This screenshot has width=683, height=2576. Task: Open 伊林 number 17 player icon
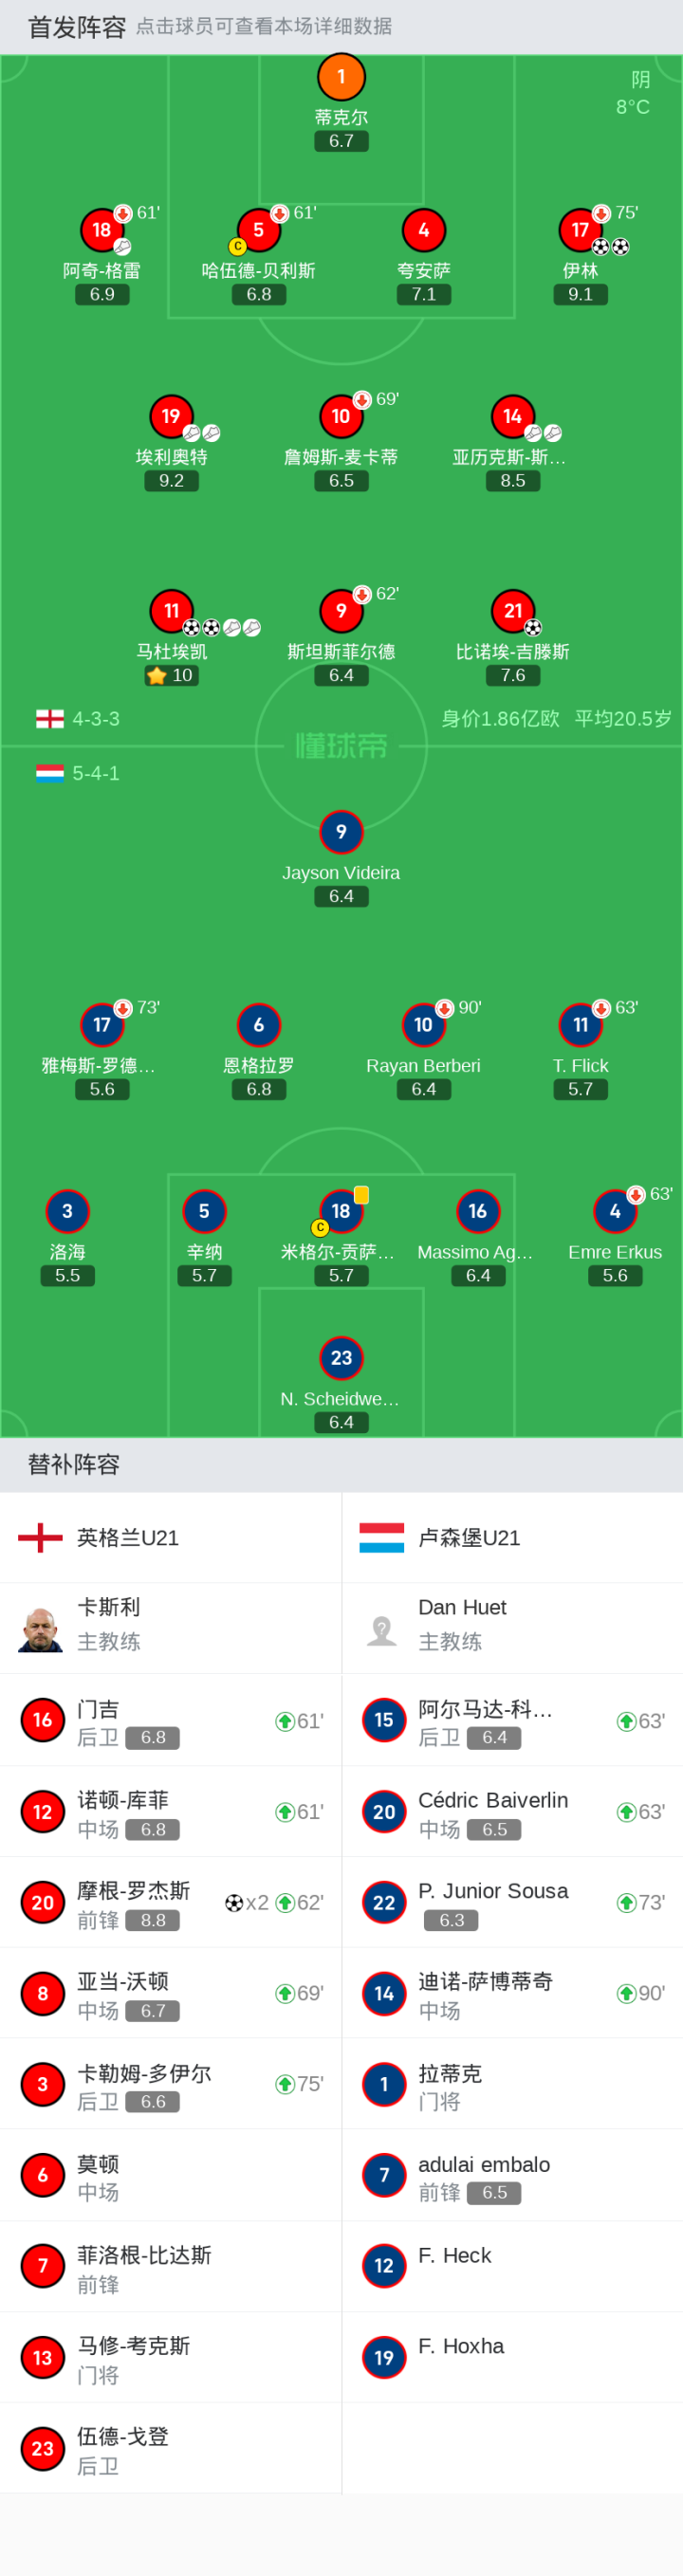pos(580,230)
